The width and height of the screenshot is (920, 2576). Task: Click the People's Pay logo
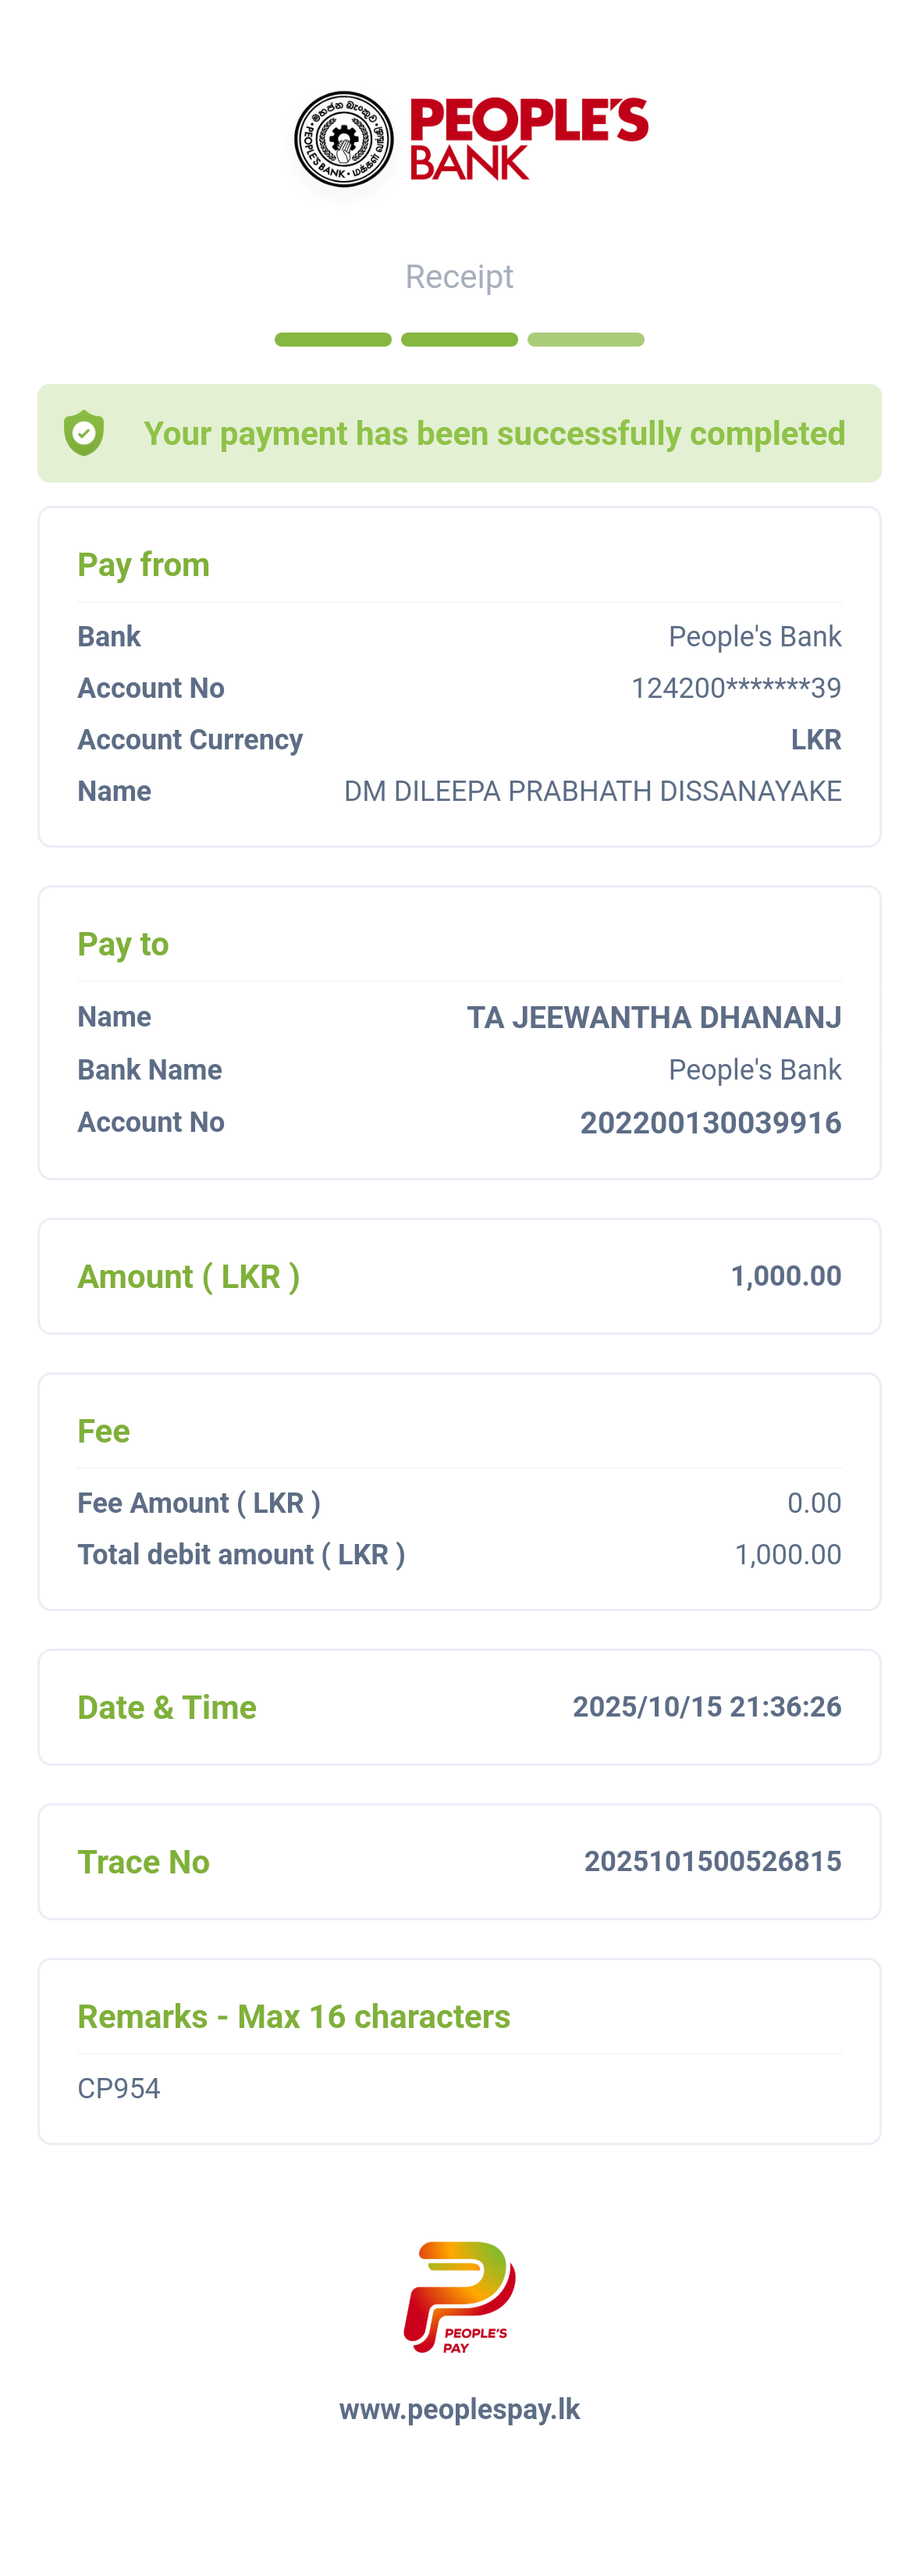pos(459,2297)
